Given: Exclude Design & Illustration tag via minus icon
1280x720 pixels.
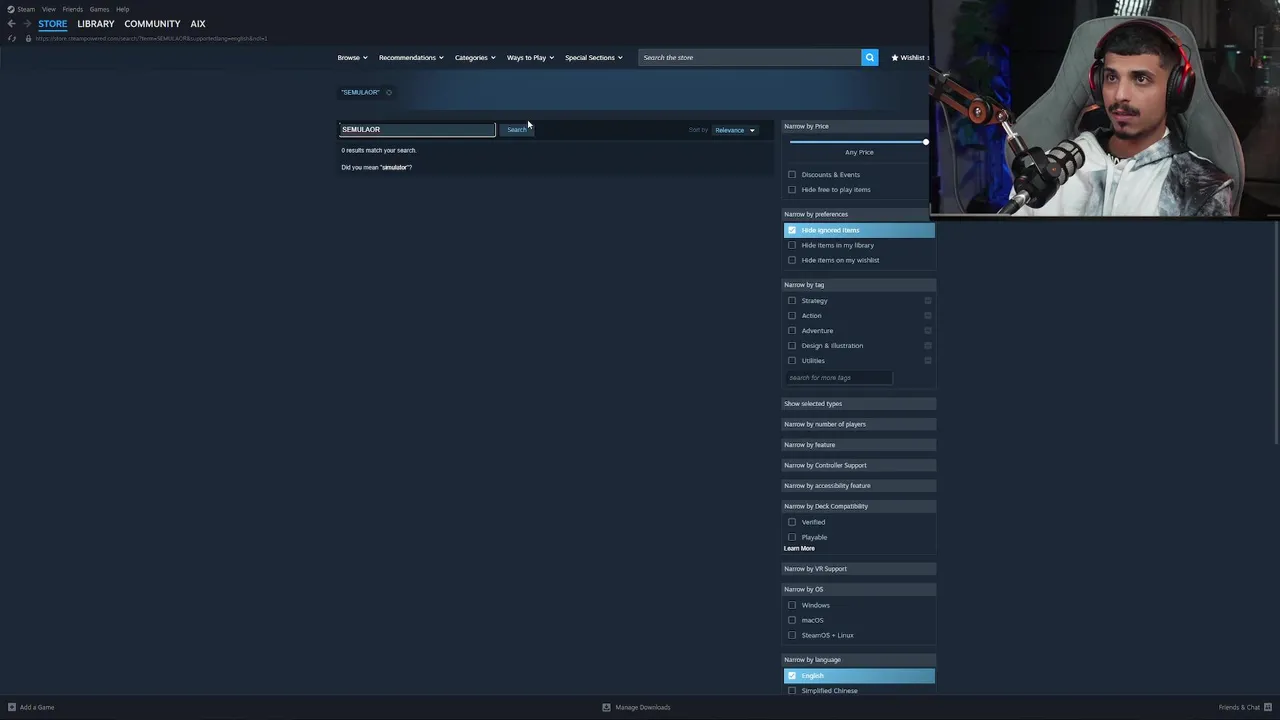Looking at the screenshot, I should [928, 345].
